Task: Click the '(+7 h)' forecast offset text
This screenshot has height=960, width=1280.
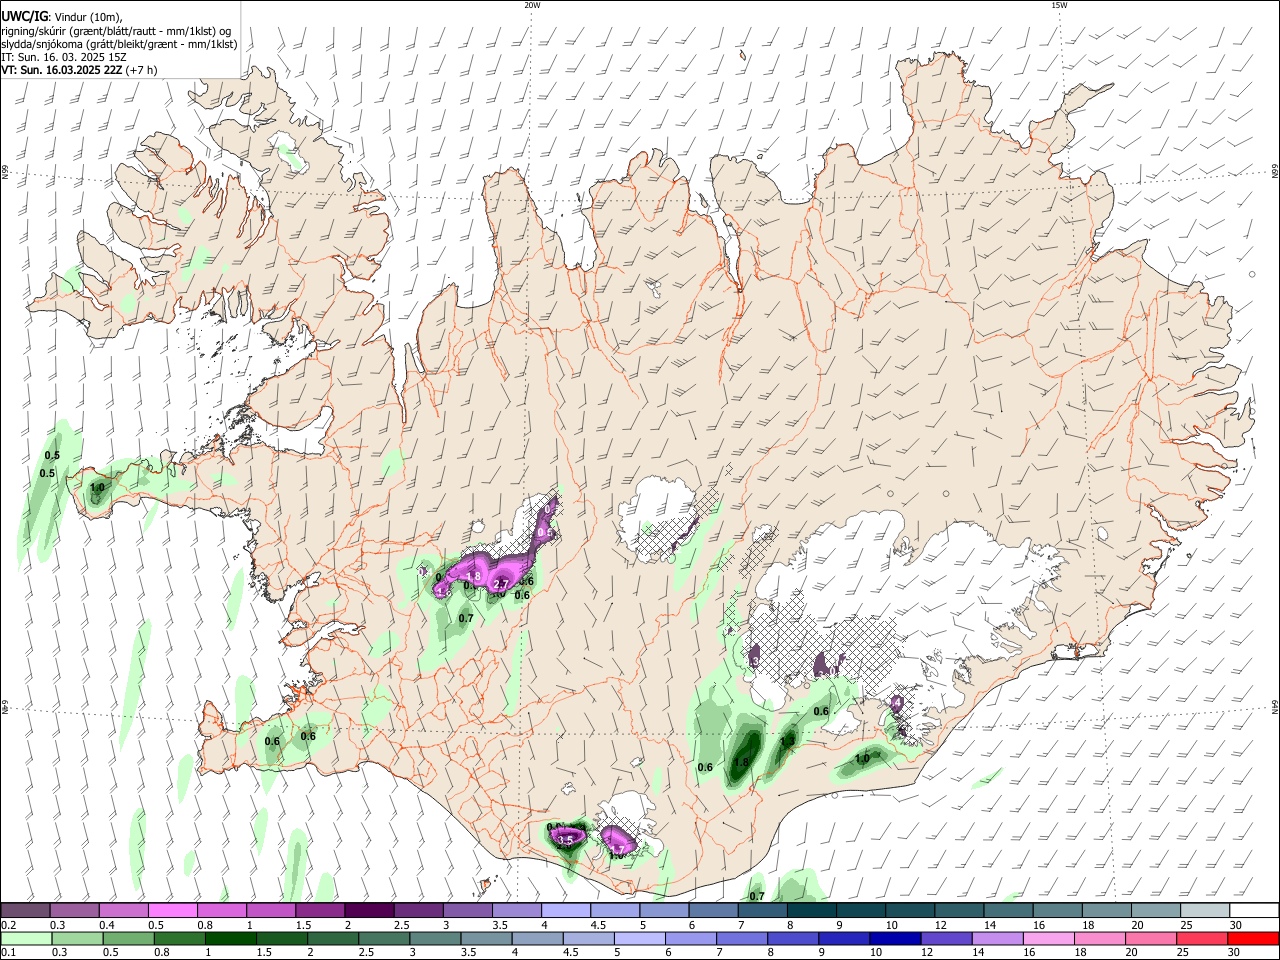Action: tap(141, 70)
